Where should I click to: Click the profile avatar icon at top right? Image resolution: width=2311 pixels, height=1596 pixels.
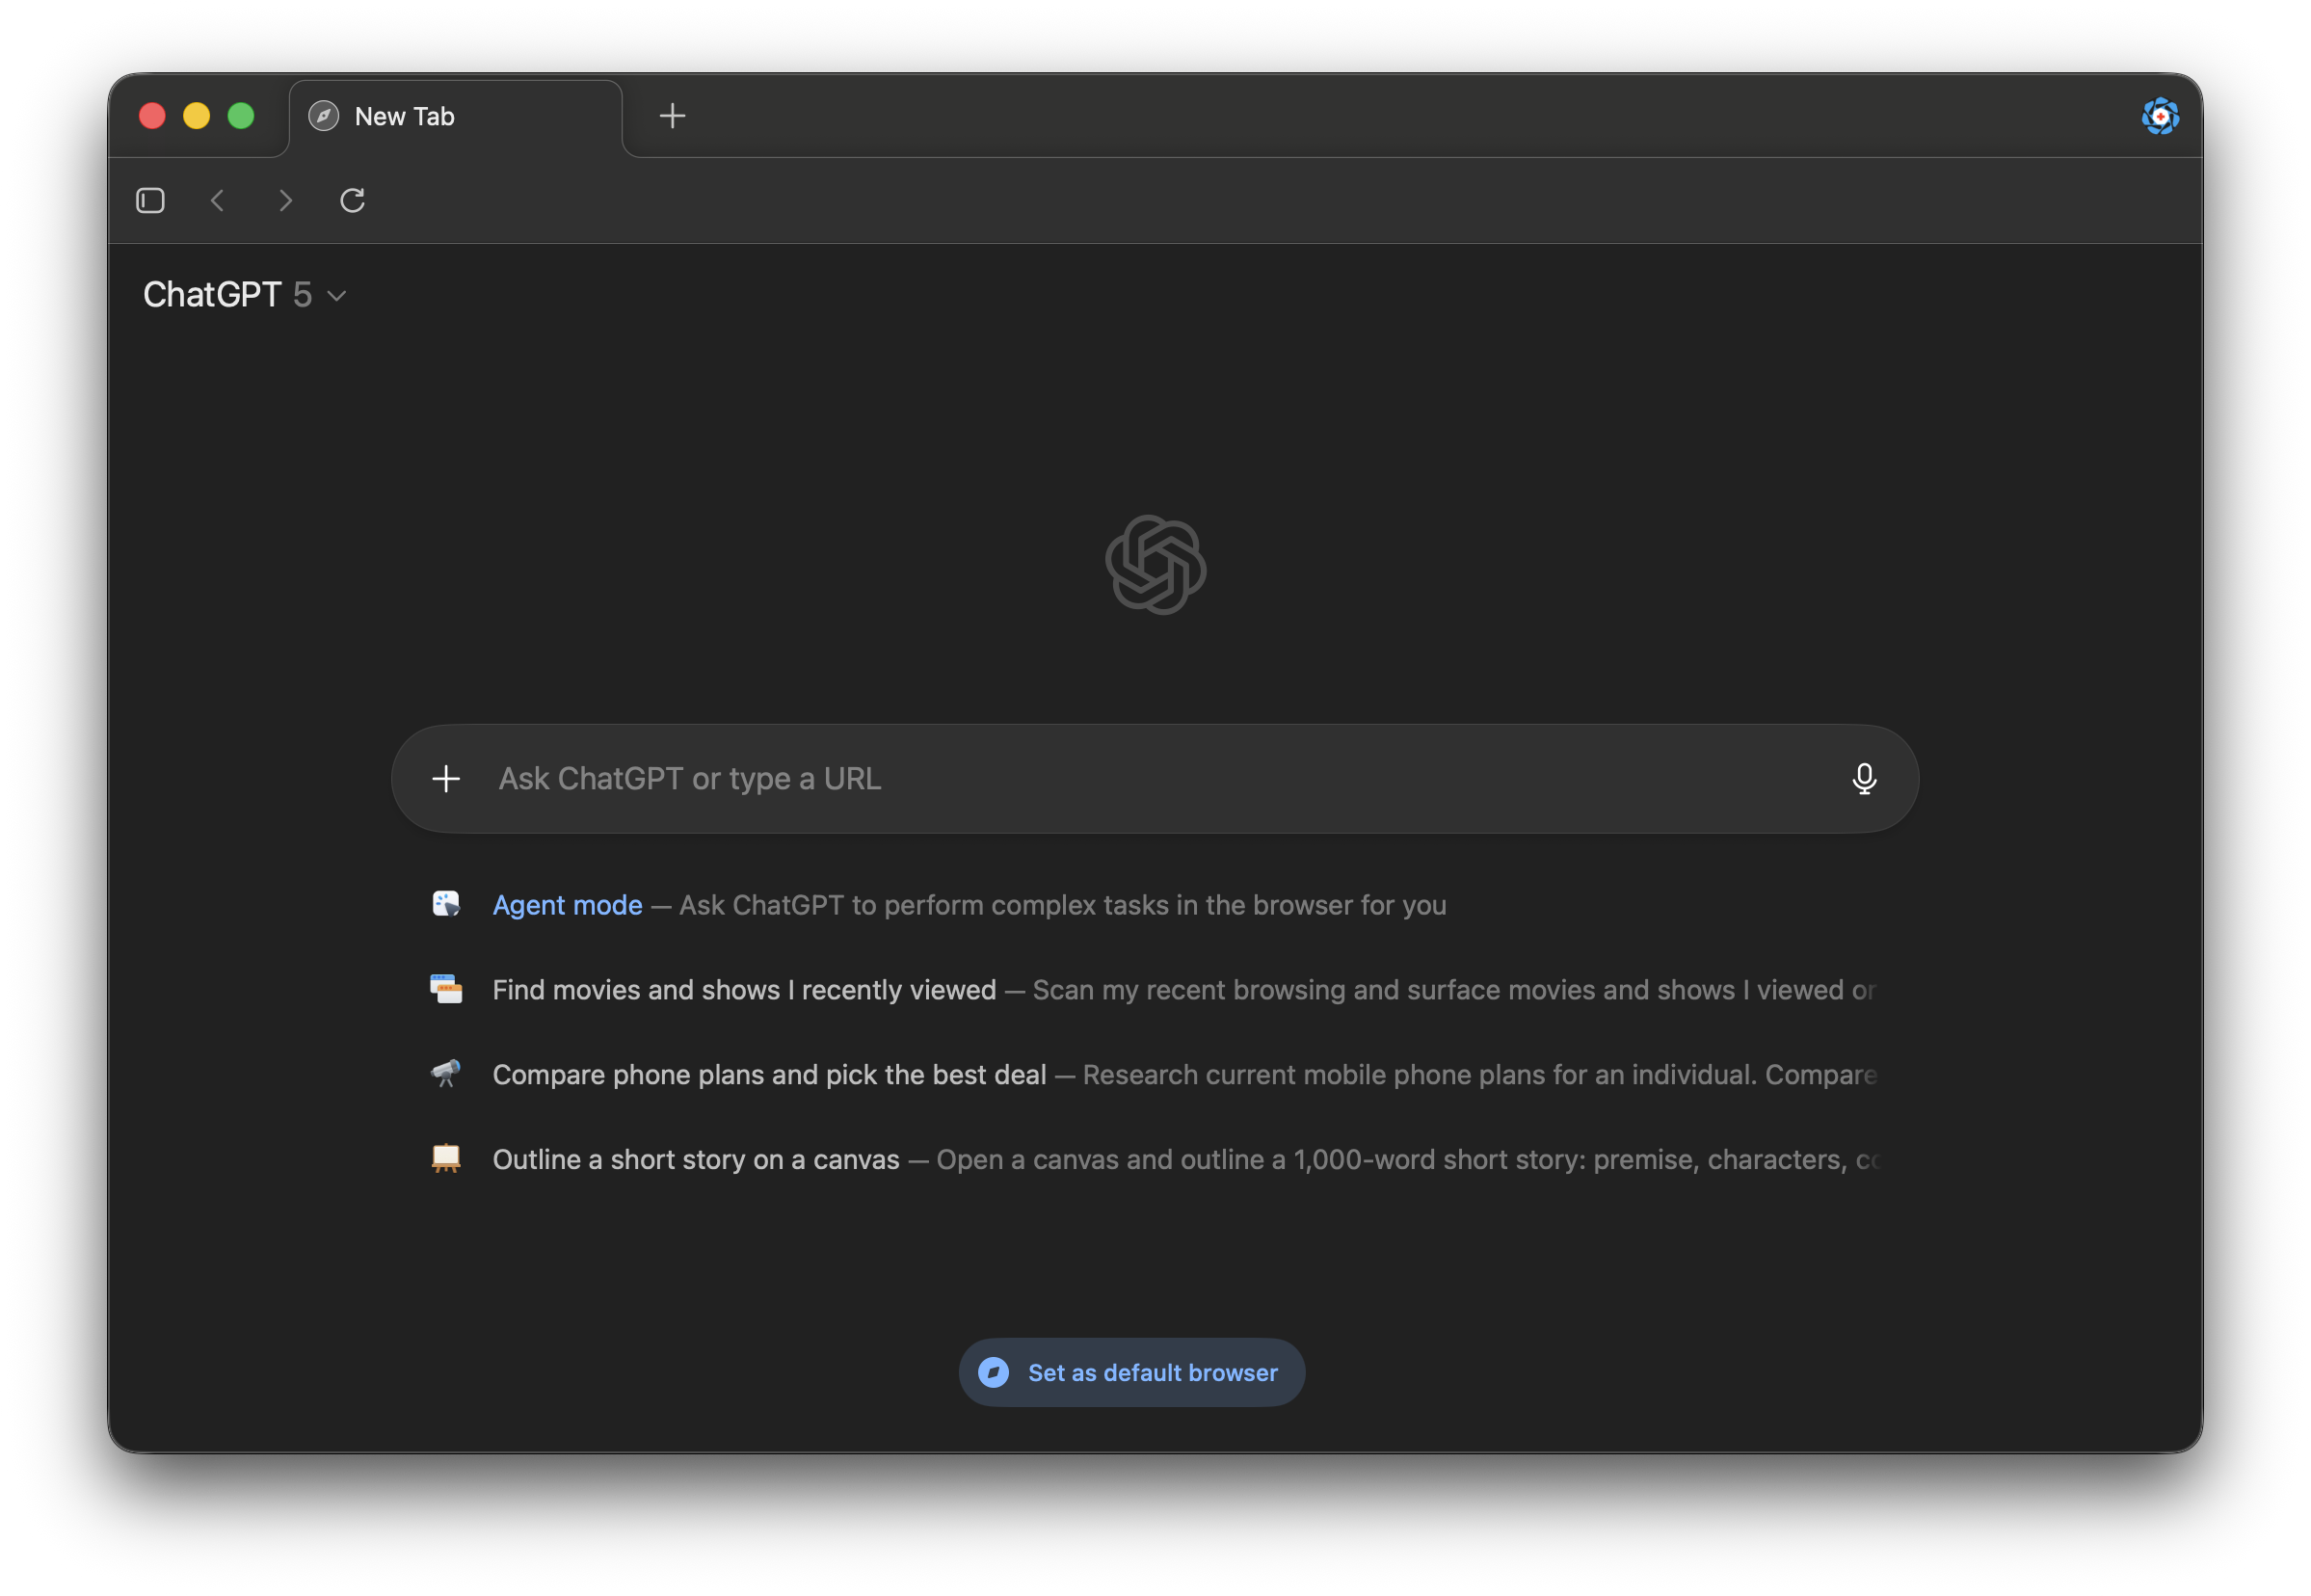[x=2159, y=117]
